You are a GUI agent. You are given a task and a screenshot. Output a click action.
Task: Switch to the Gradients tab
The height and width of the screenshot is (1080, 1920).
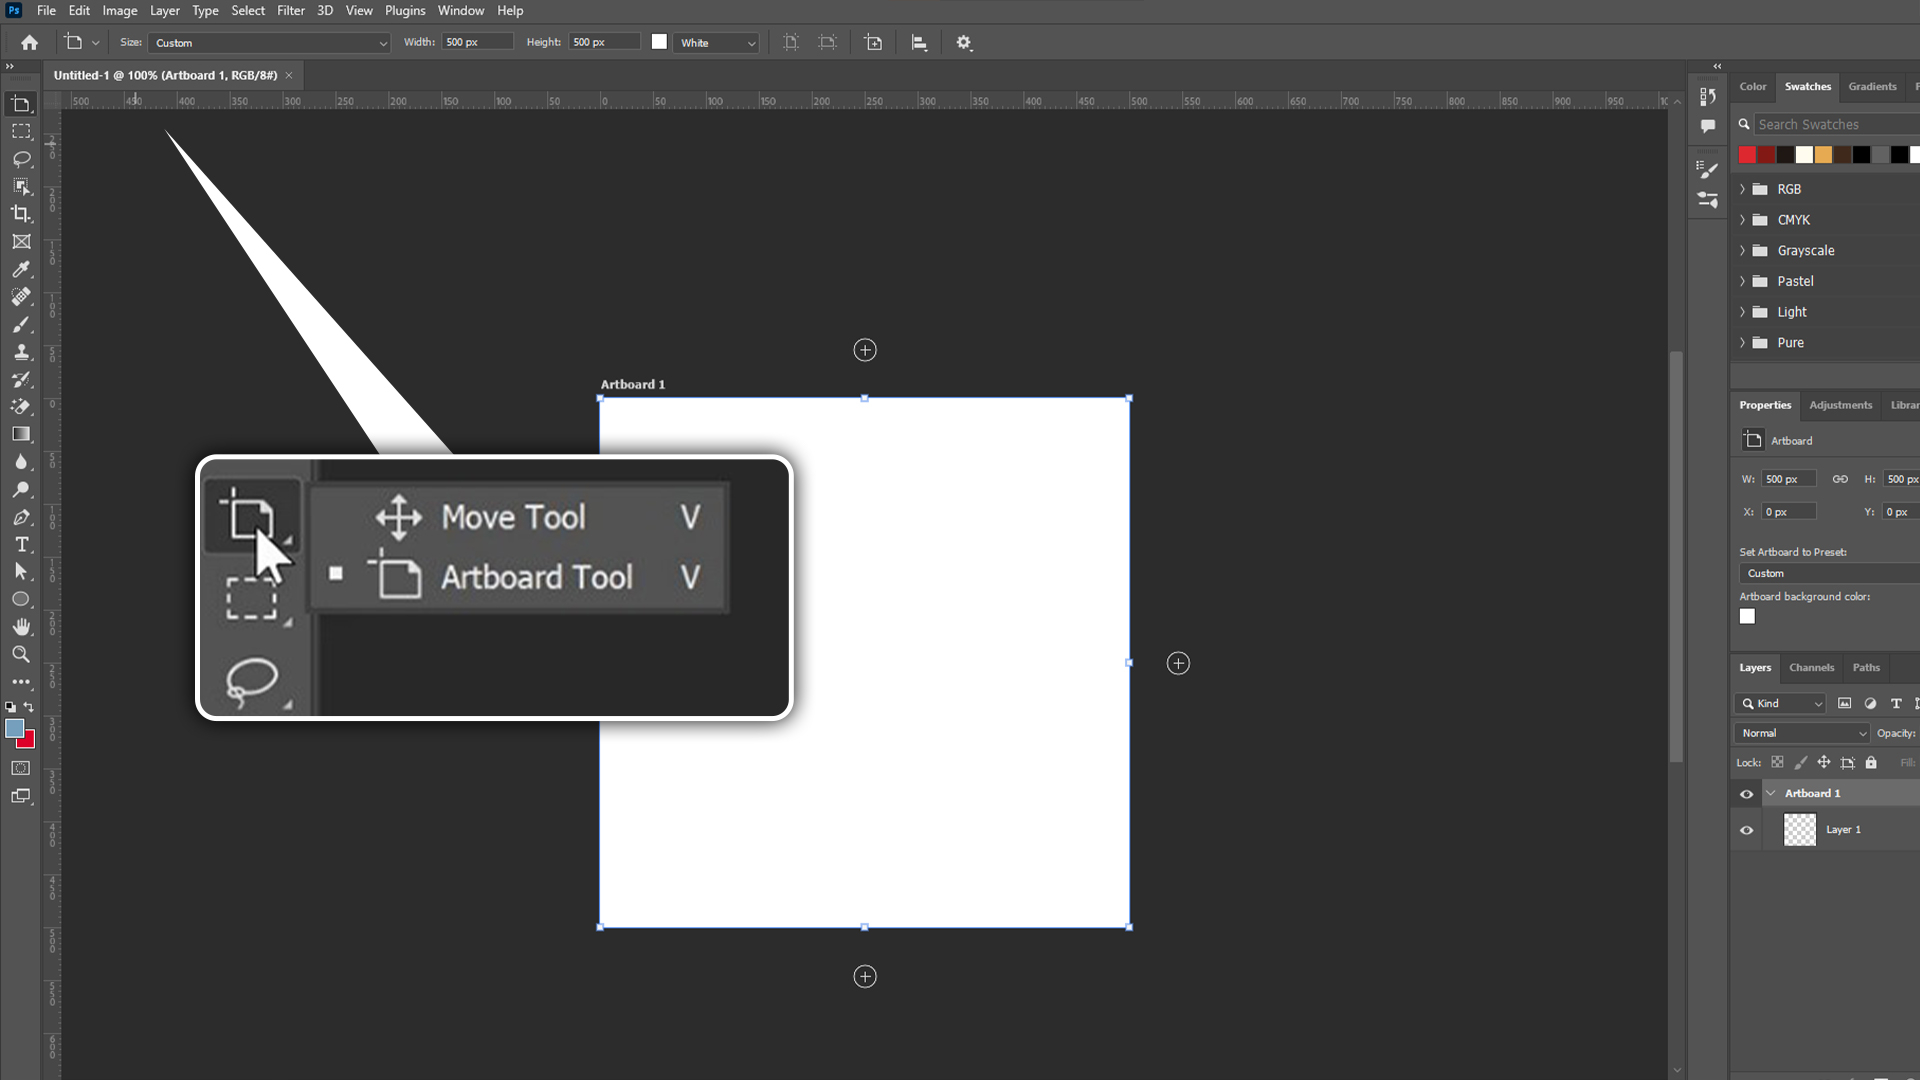tap(1872, 87)
